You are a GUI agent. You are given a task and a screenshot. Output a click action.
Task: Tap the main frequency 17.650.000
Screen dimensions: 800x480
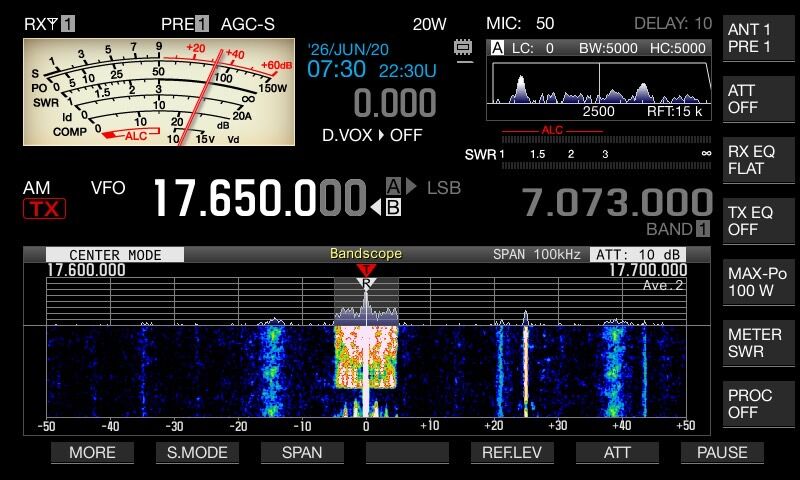click(x=260, y=198)
